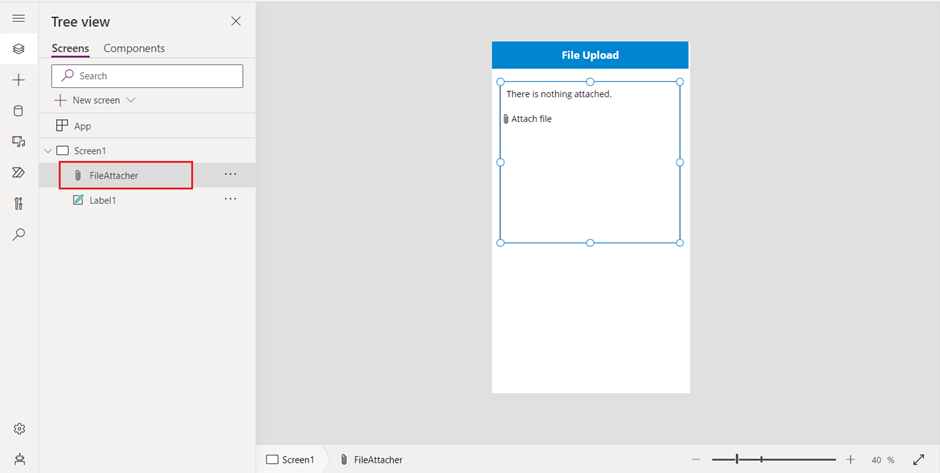Open Power Automate icon in sidebar
Viewport: 940px width, 473px height.
[18, 173]
